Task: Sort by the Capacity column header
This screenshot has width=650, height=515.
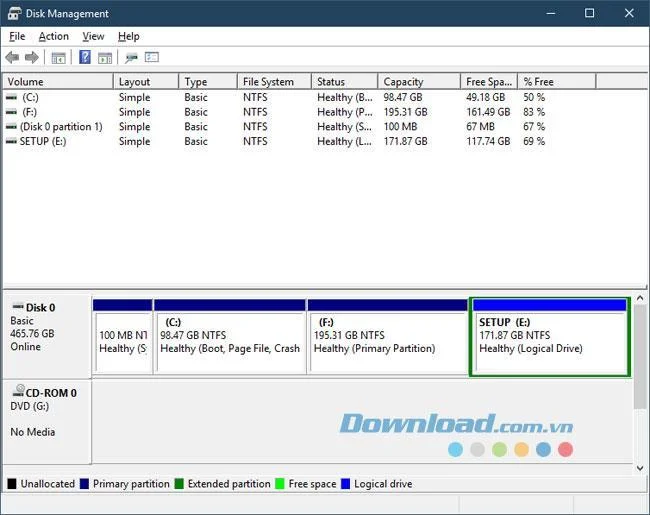Action: click(x=420, y=82)
